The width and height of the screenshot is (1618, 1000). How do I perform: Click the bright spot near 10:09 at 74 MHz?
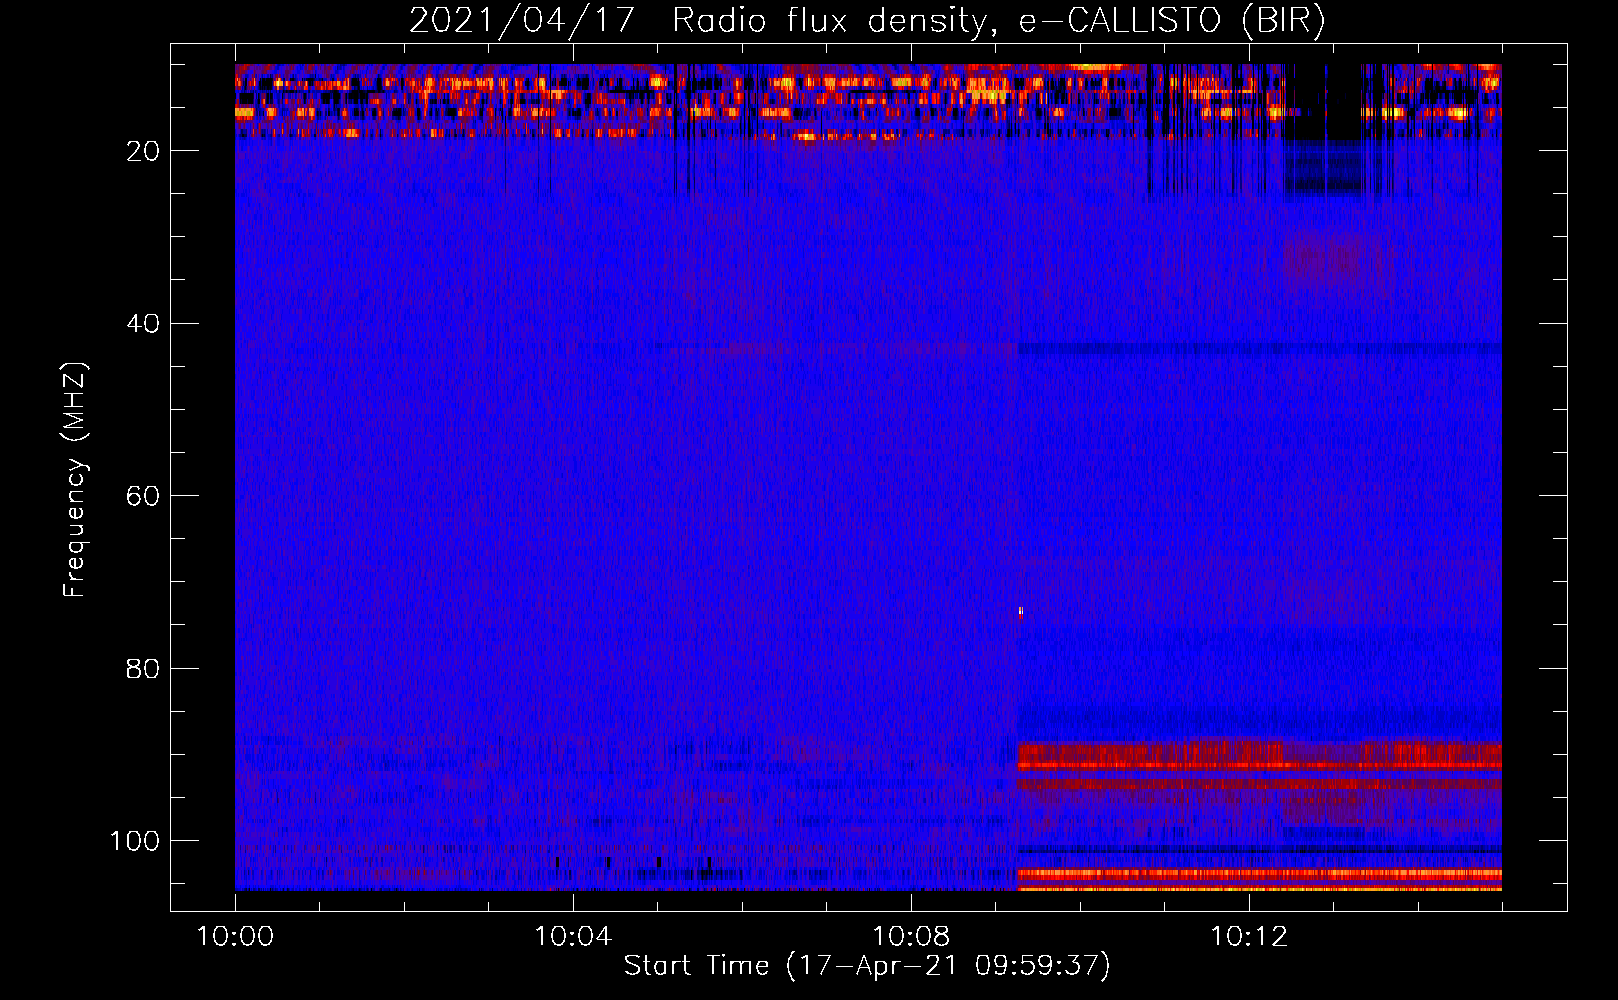[1021, 613]
